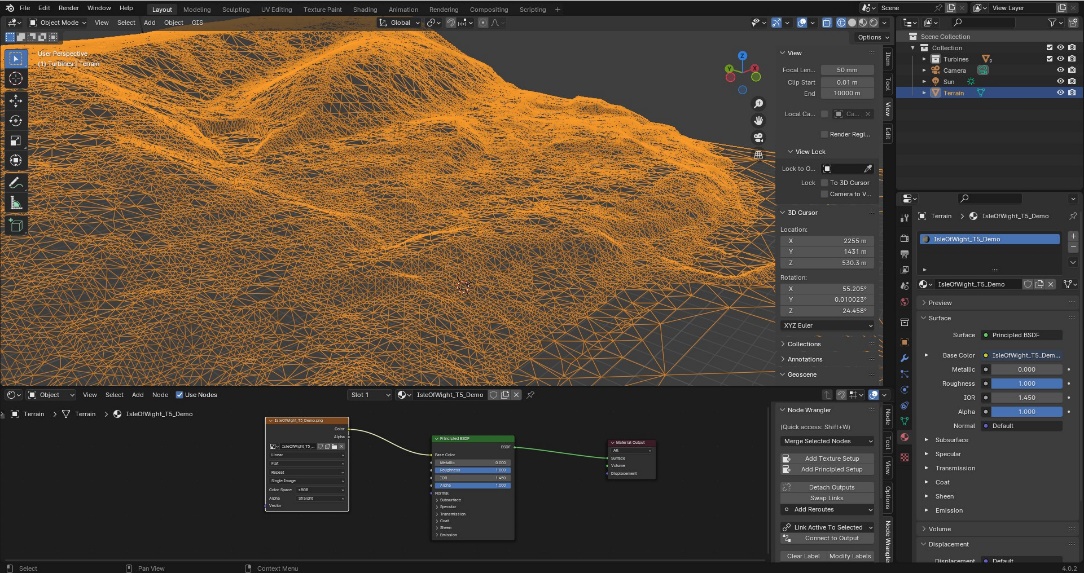Image resolution: width=1084 pixels, height=573 pixels.
Task: Open viewport Options button
Action: (872, 37)
